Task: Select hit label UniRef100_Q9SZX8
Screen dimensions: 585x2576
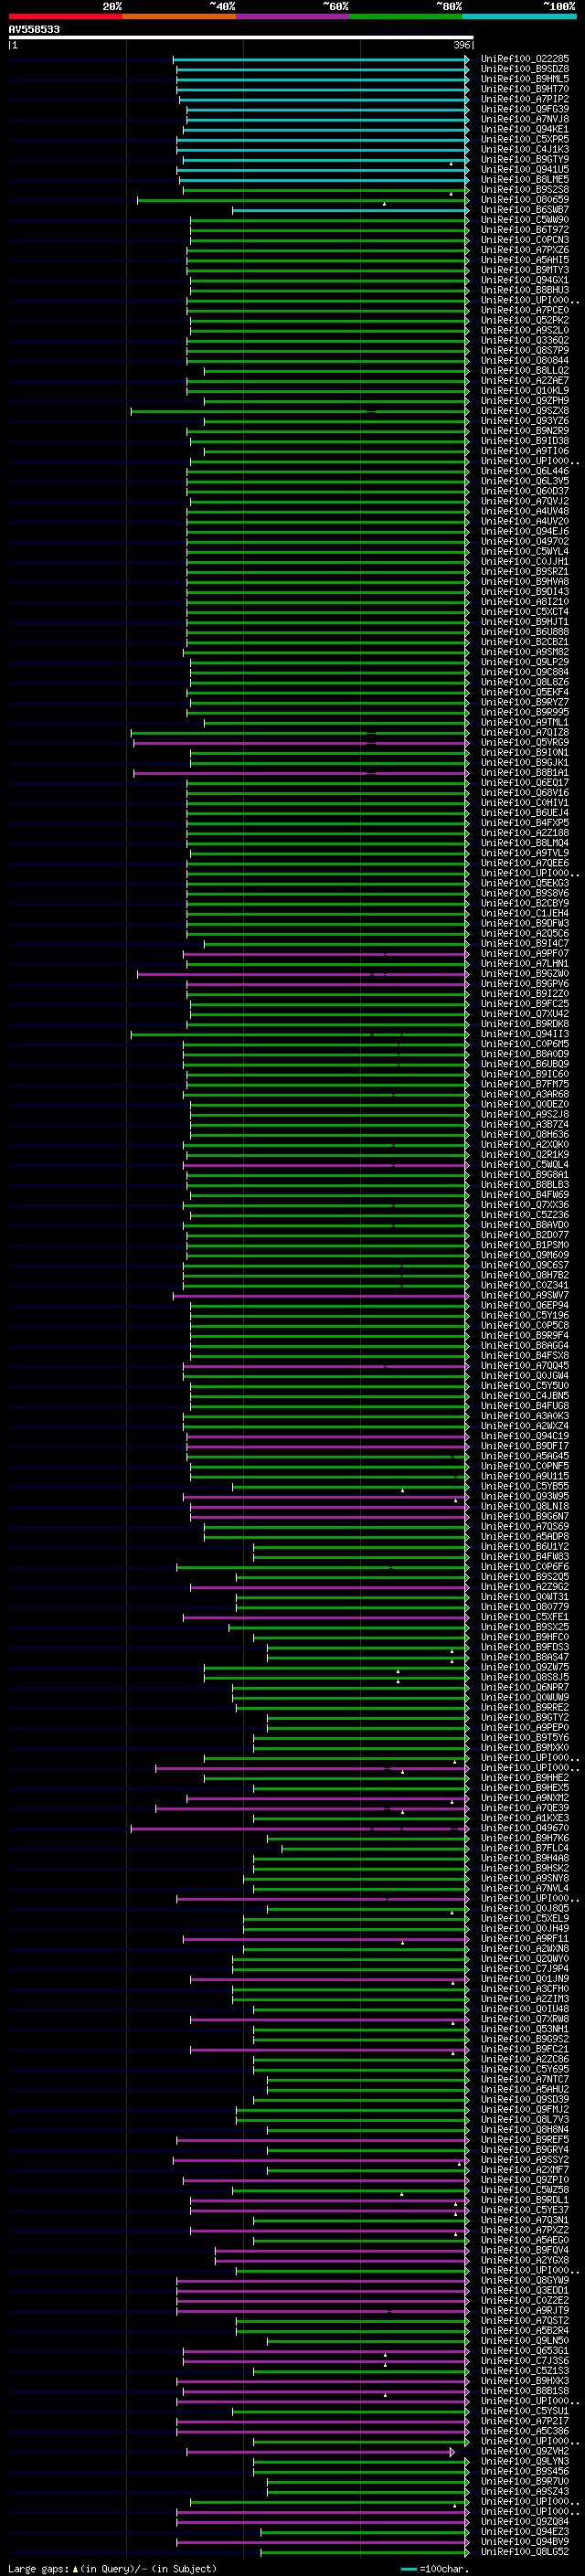Action: pos(524,411)
